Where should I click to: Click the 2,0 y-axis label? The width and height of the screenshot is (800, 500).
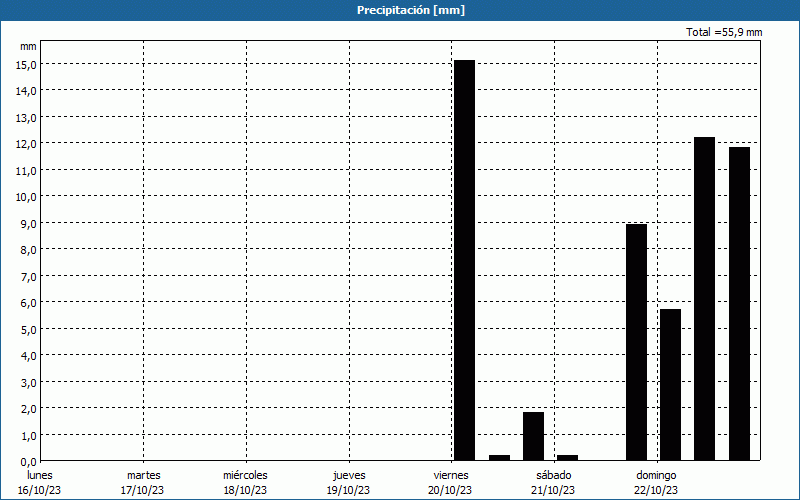click(28, 409)
